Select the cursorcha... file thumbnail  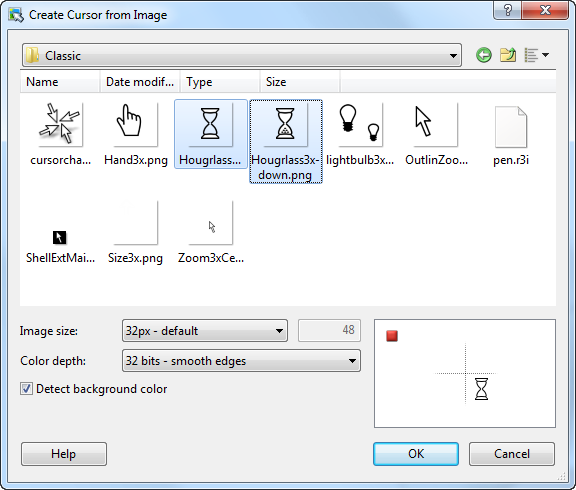pyautogui.click(x=60, y=134)
